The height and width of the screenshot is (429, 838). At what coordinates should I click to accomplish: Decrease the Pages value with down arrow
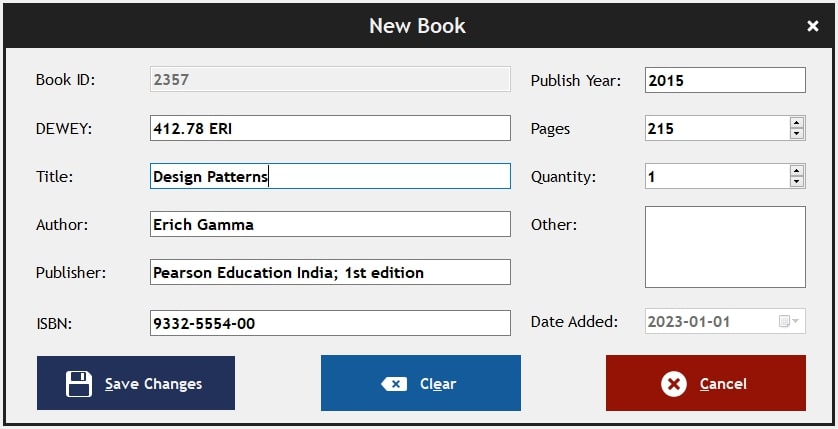797,134
